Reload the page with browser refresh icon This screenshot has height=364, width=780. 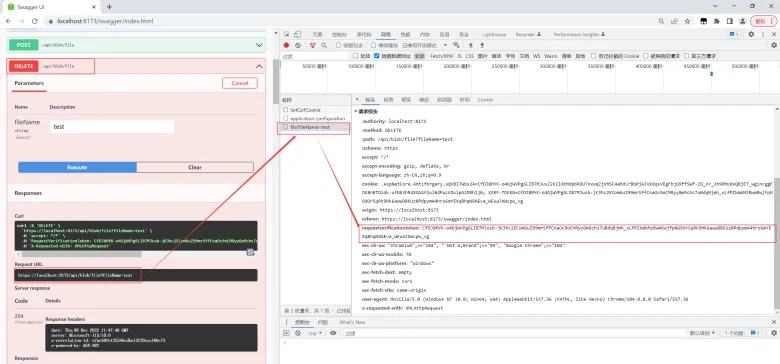35,21
